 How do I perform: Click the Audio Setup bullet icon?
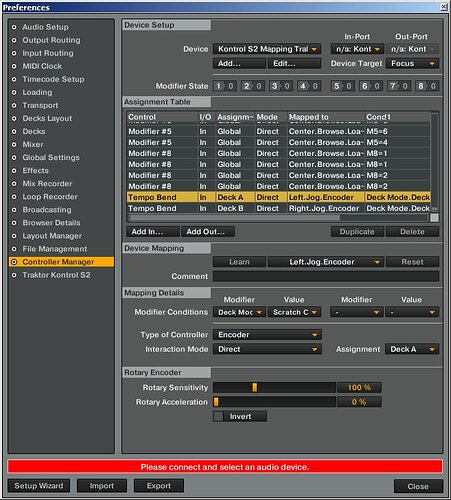coord(14,27)
